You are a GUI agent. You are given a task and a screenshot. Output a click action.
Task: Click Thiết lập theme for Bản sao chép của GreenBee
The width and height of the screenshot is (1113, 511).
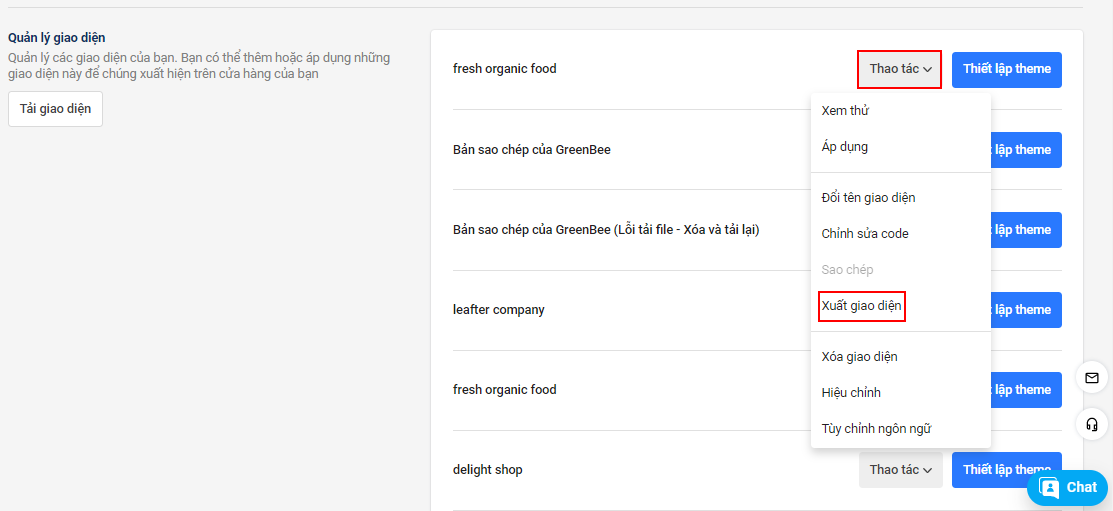(x=1026, y=150)
